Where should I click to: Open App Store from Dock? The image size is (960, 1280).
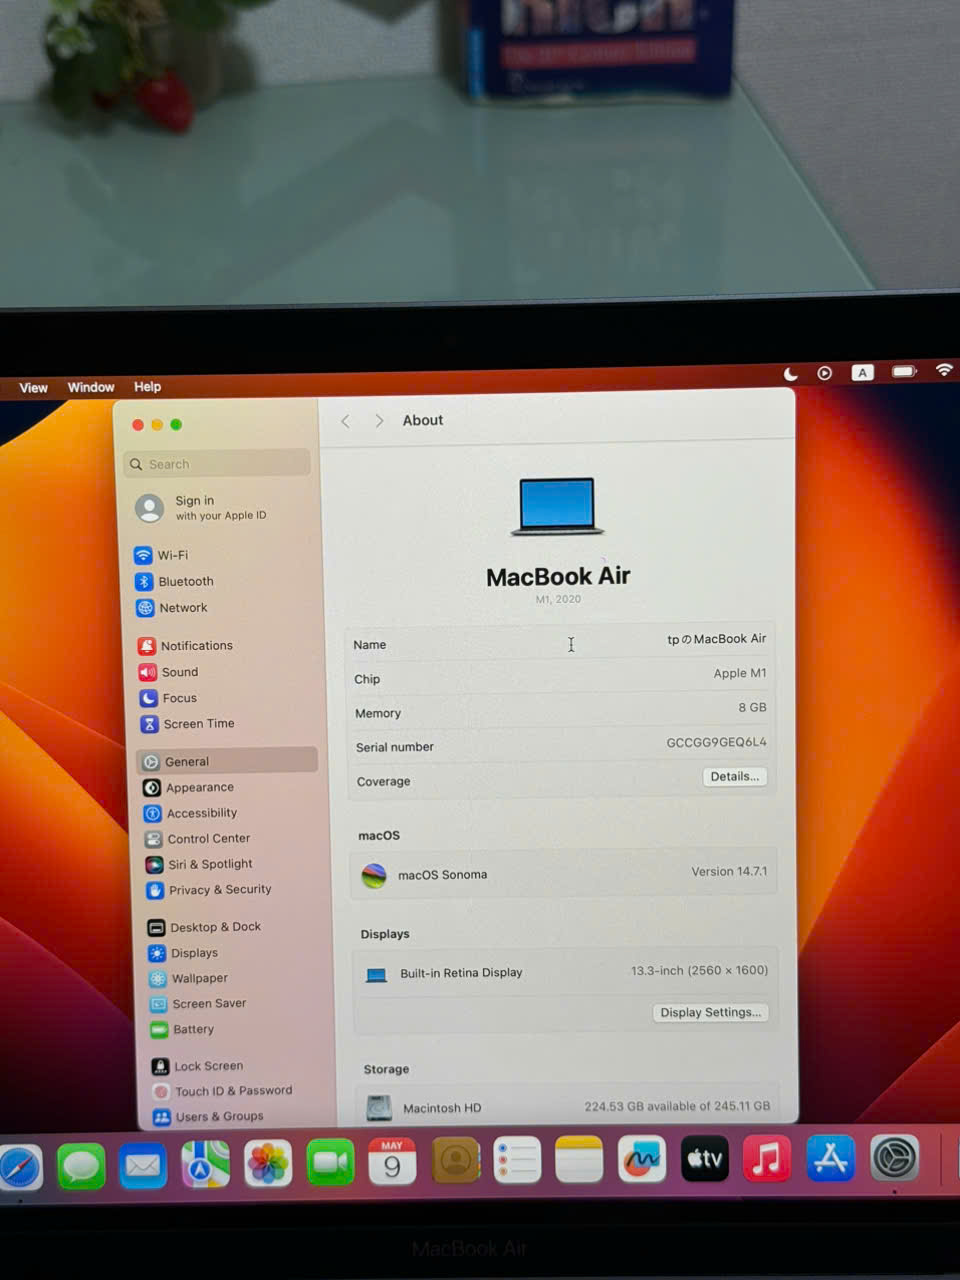pyautogui.click(x=830, y=1158)
